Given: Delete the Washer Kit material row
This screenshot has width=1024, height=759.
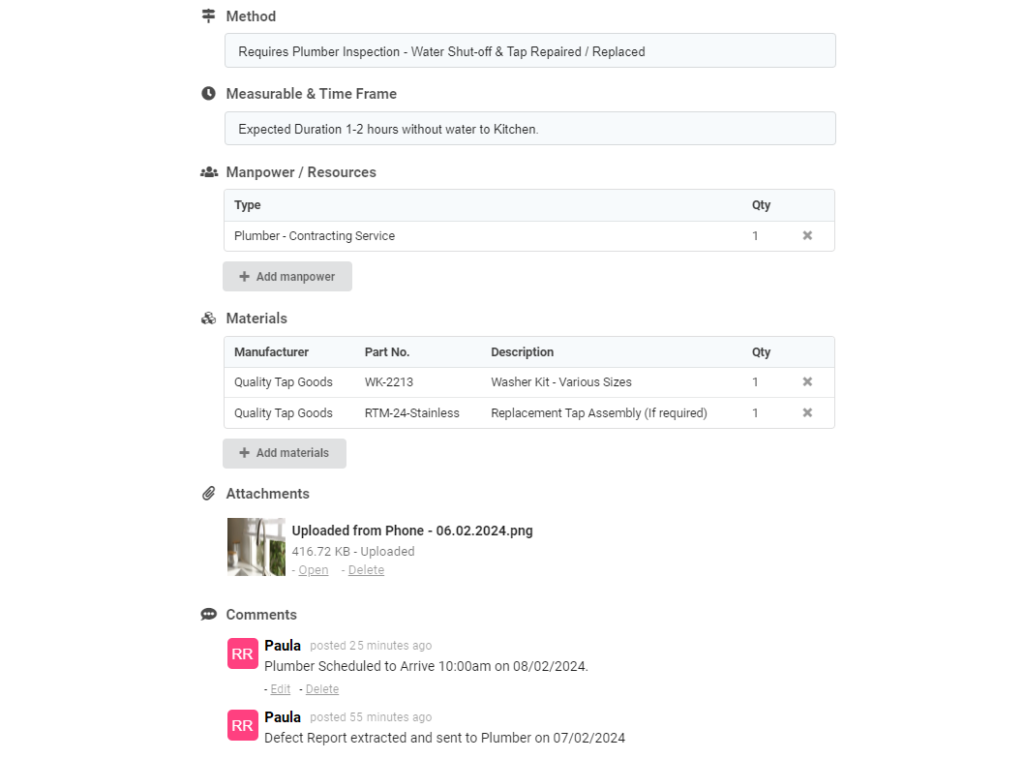Looking at the screenshot, I should pos(807,382).
